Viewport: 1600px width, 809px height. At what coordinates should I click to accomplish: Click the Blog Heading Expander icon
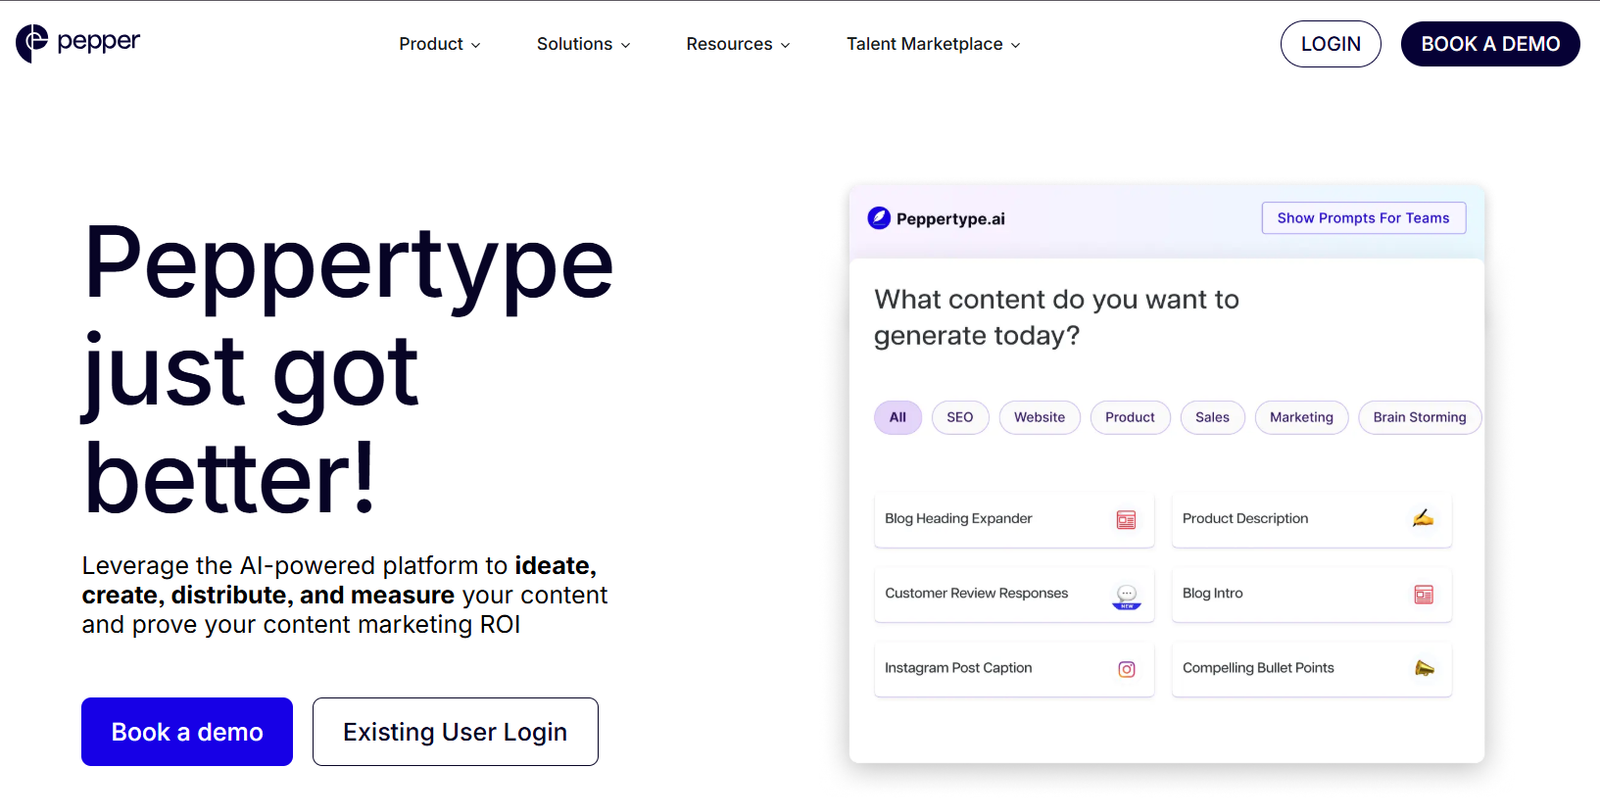(x=1126, y=520)
